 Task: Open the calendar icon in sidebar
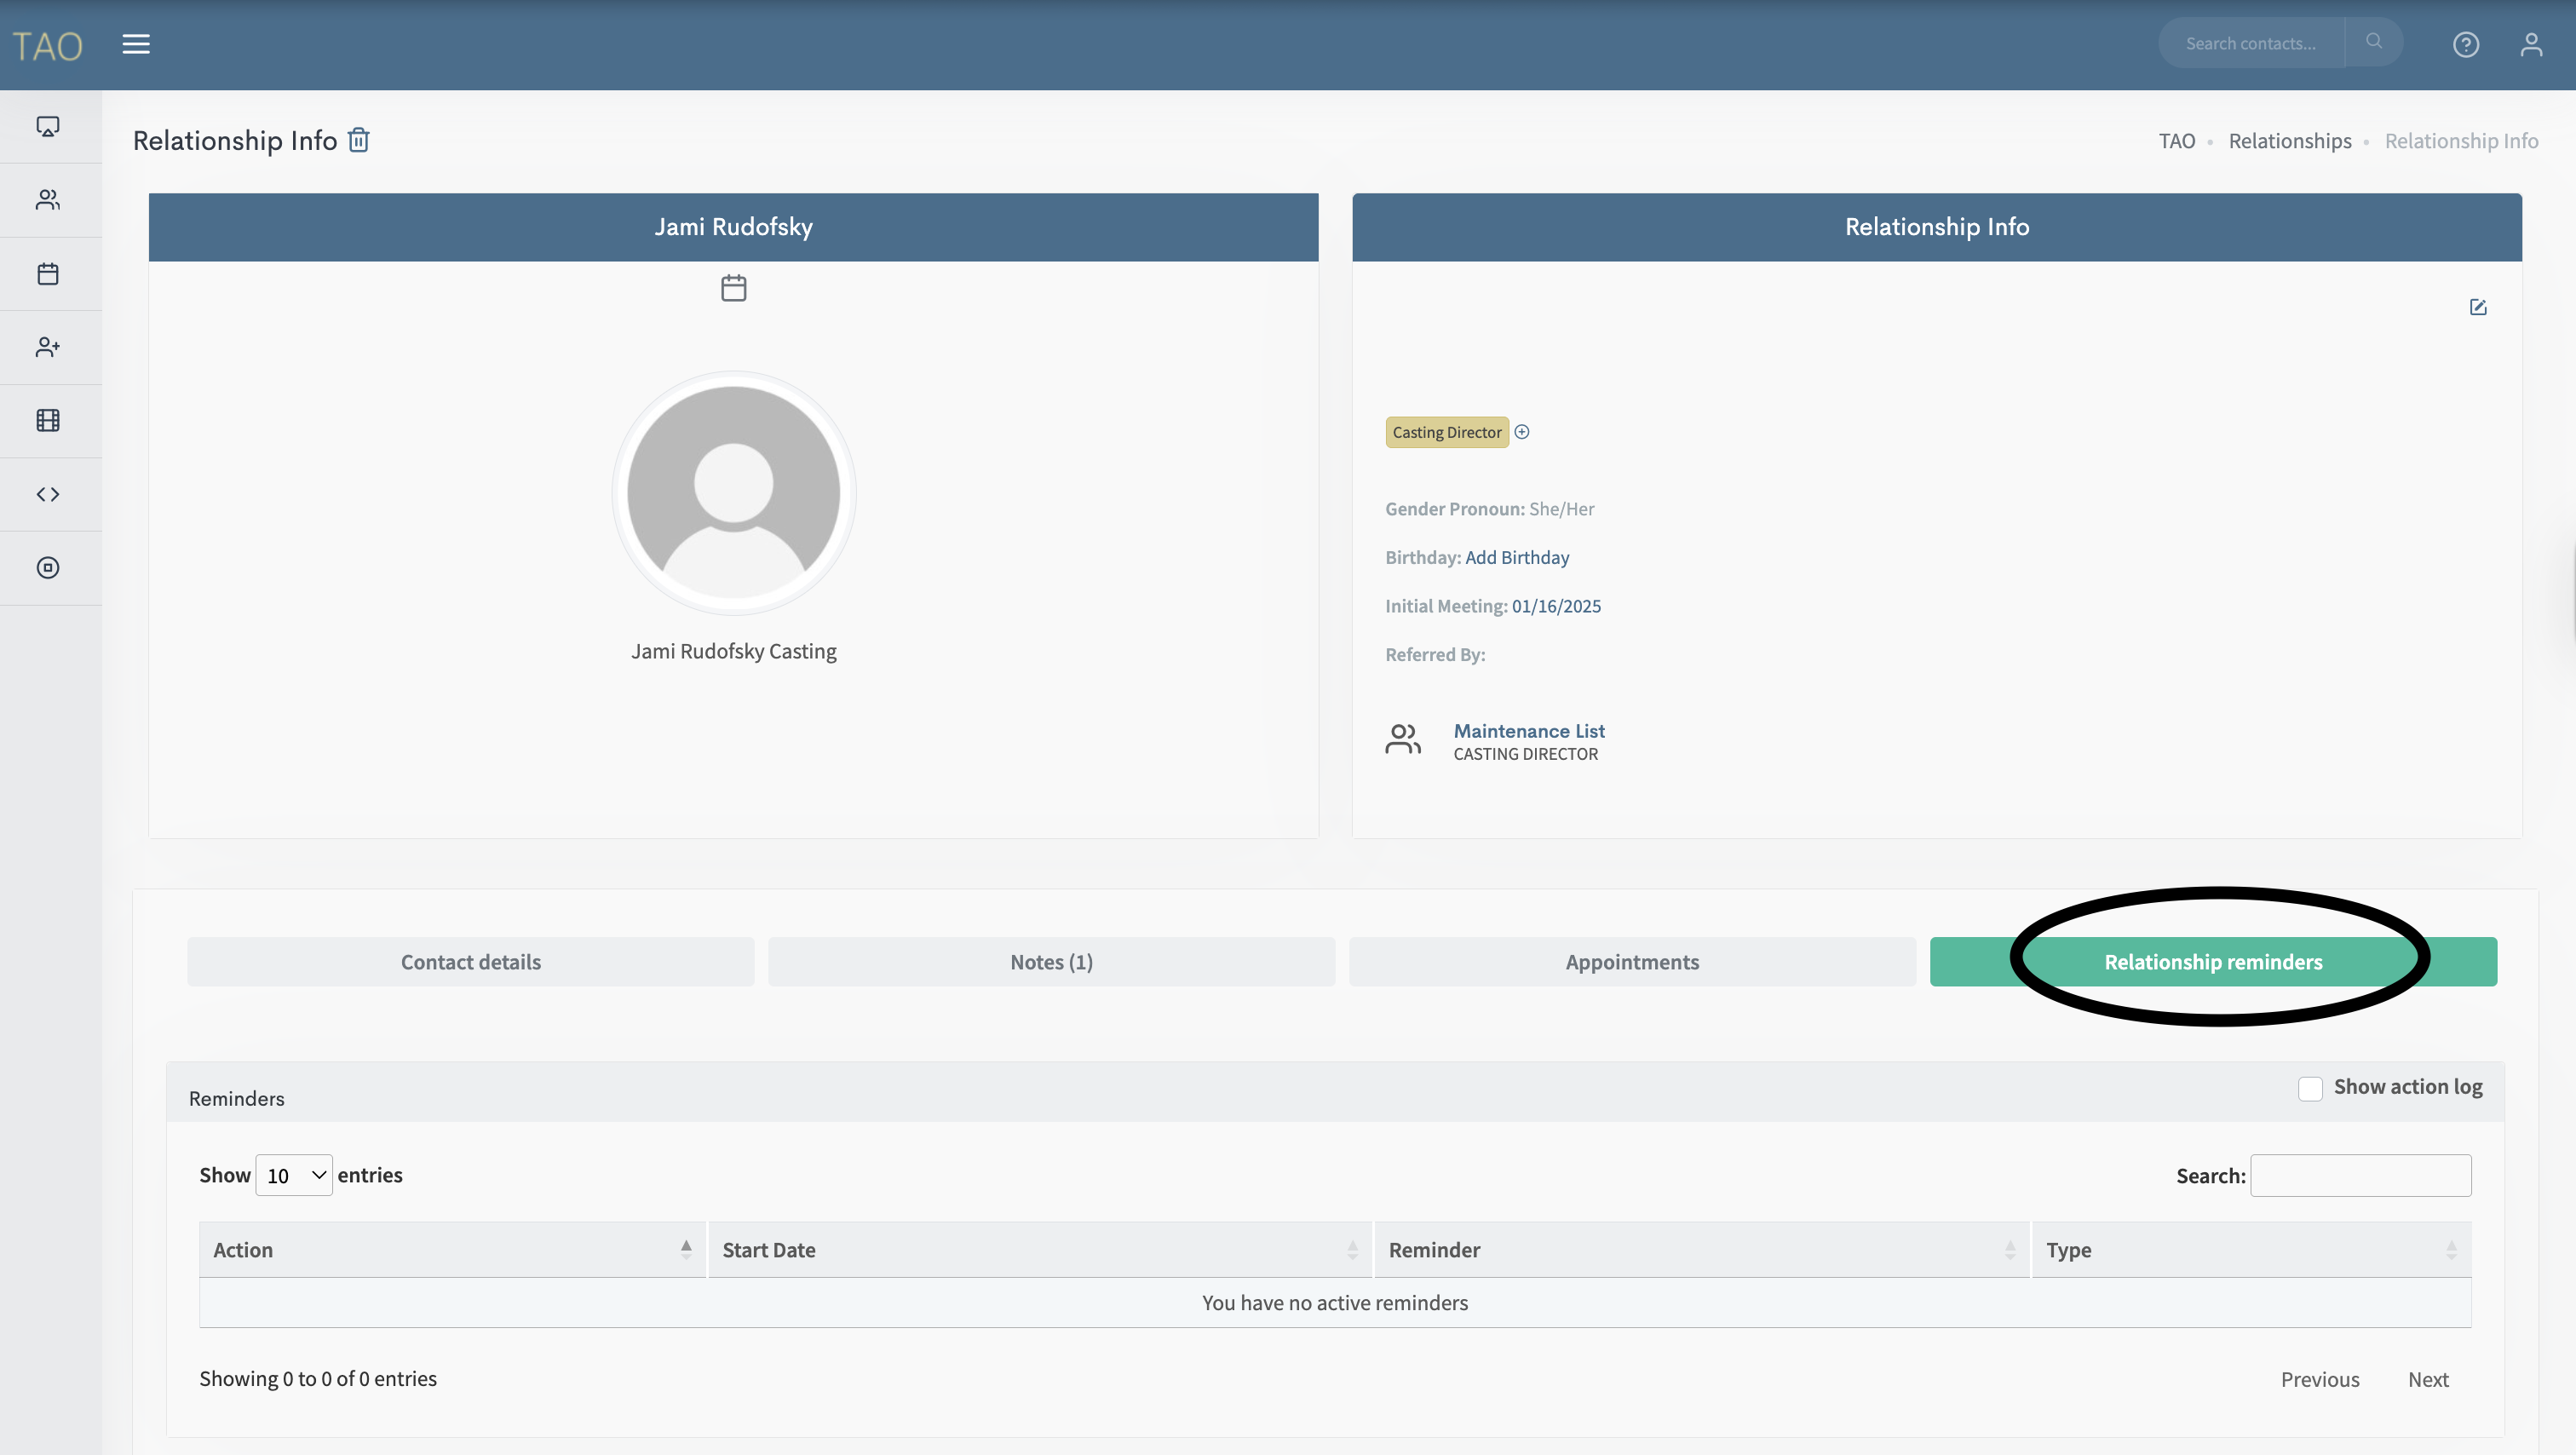point(48,274)
